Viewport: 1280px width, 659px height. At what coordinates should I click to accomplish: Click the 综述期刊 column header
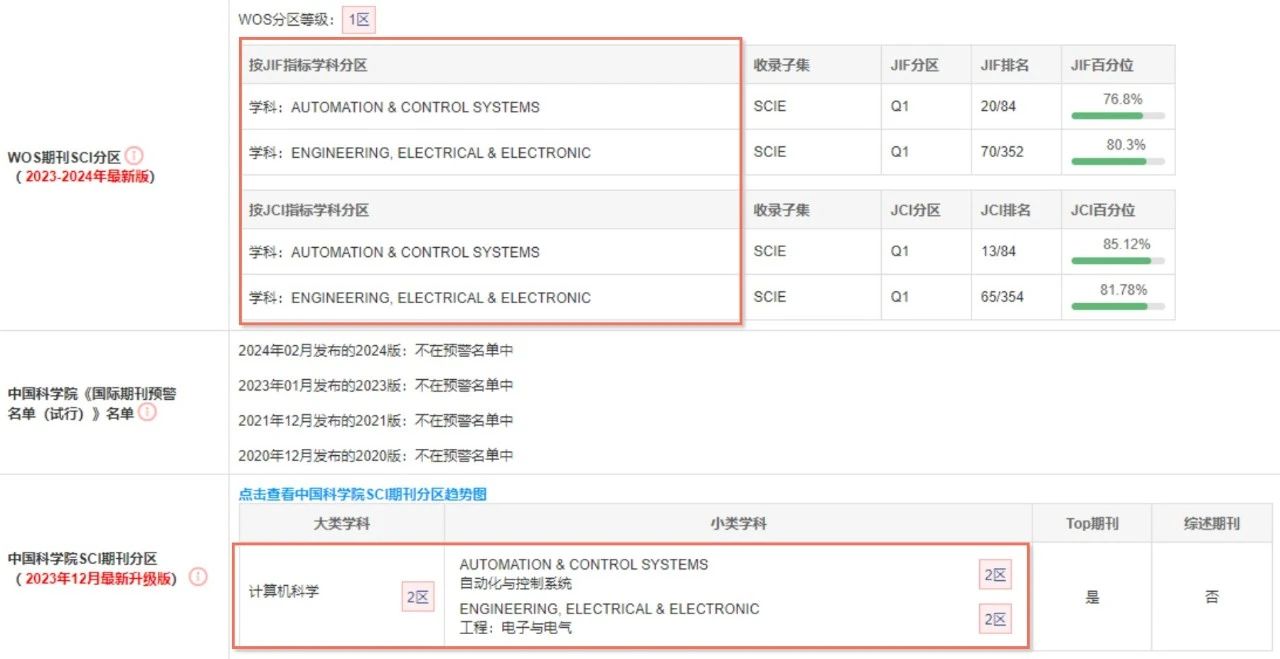click(x=1212, y=523)
